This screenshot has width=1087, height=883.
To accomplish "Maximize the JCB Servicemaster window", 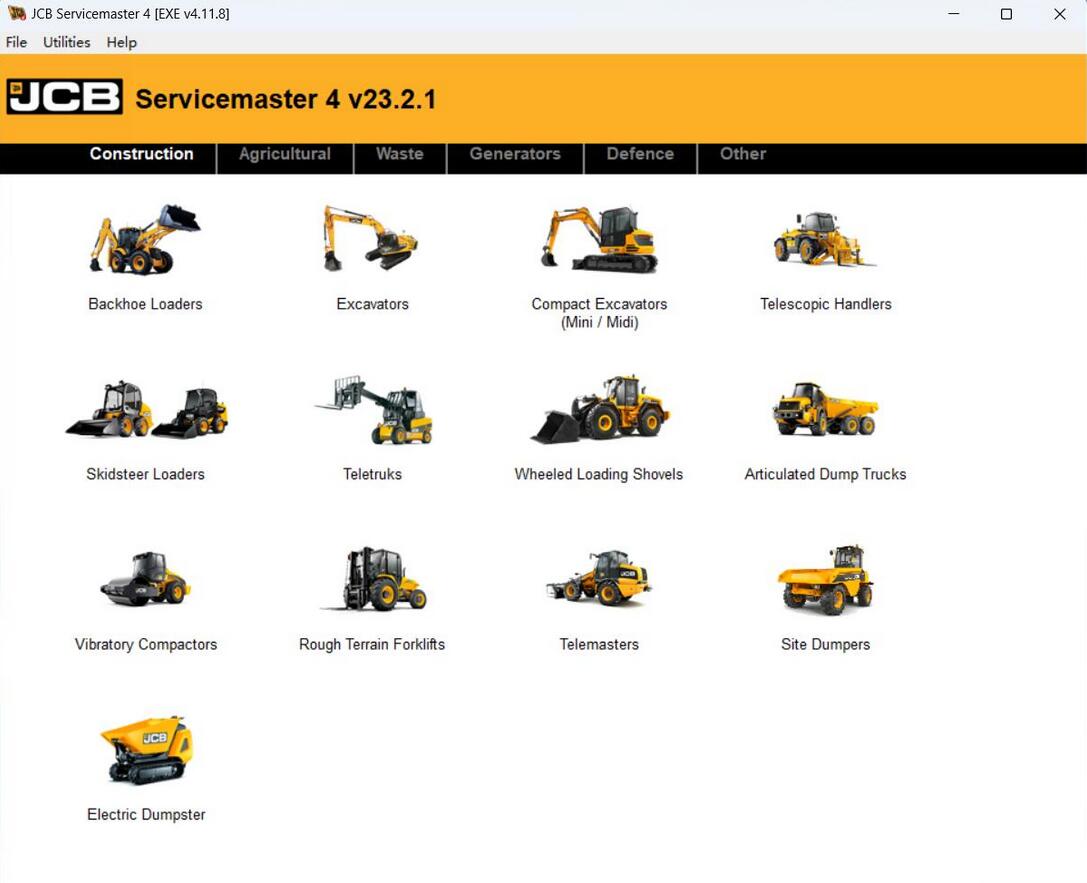I will tap(1007, 14).
